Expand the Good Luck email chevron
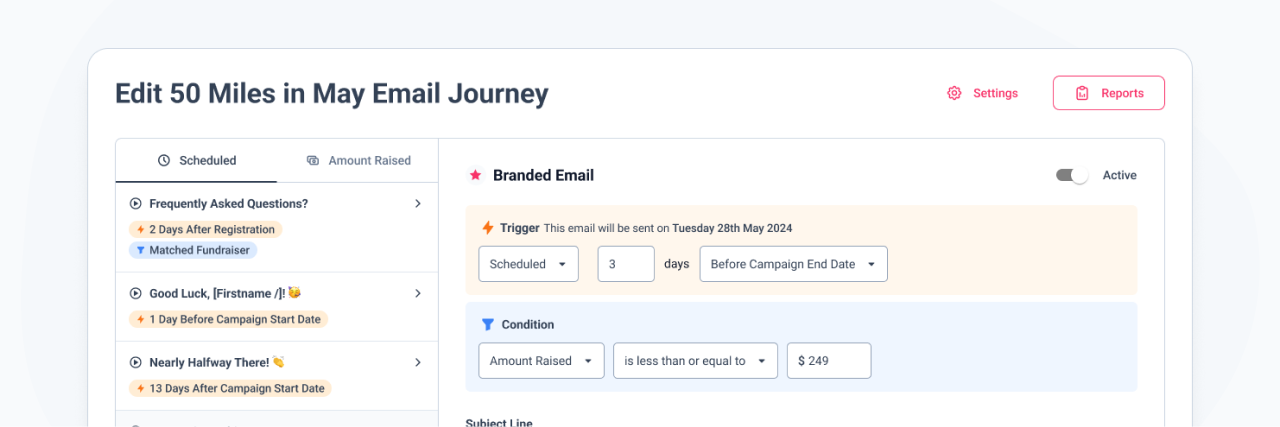The height and width of the screenshot is (427, 1280). coord(418,293)
